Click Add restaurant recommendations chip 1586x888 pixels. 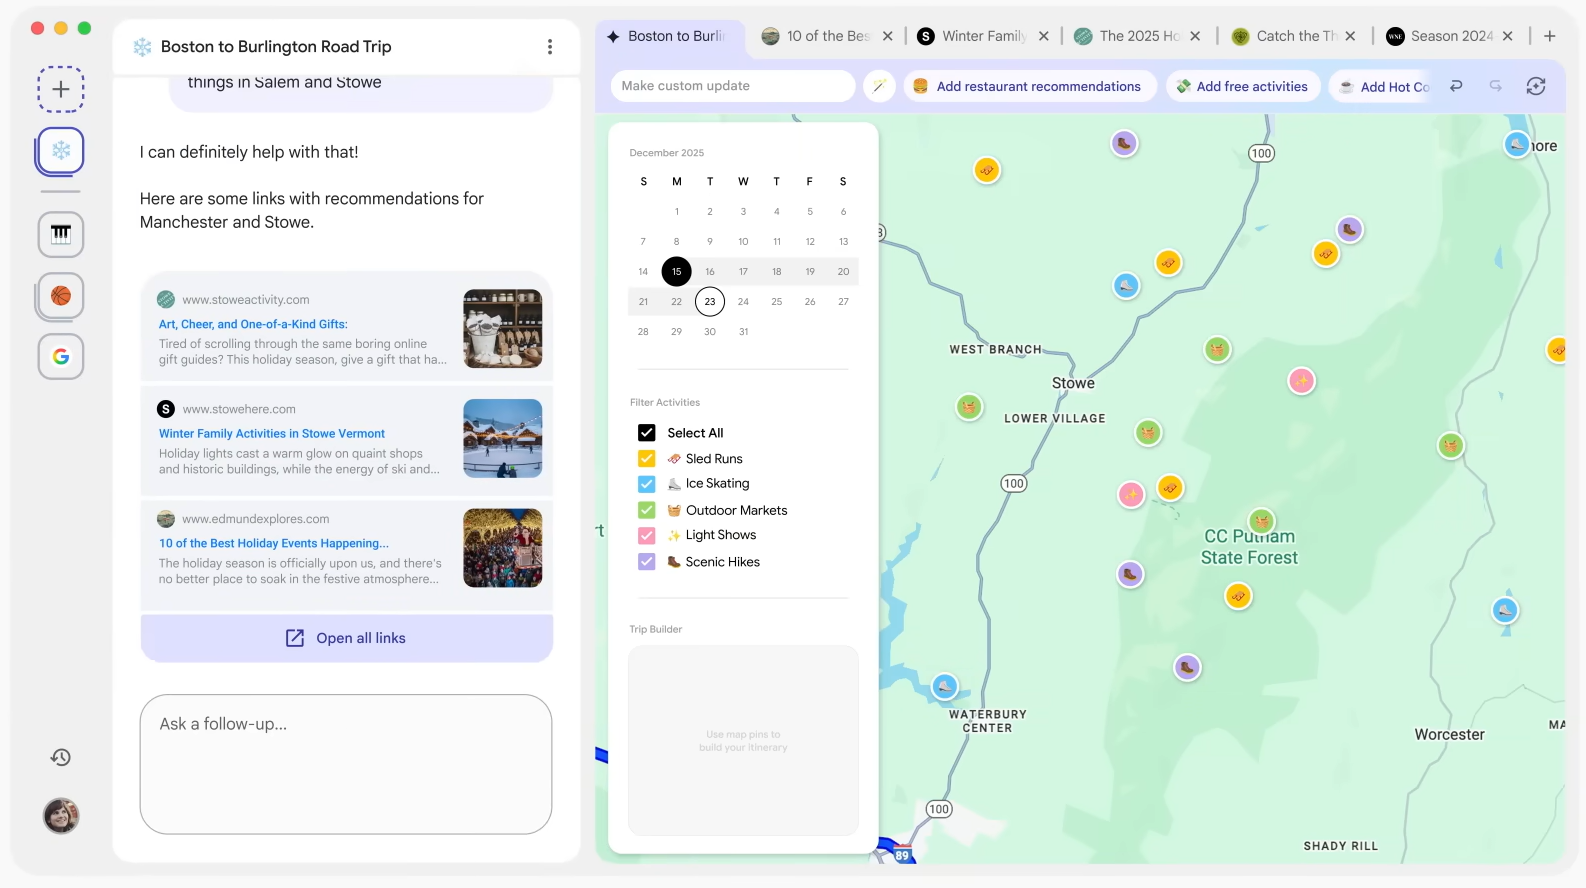1029,87
